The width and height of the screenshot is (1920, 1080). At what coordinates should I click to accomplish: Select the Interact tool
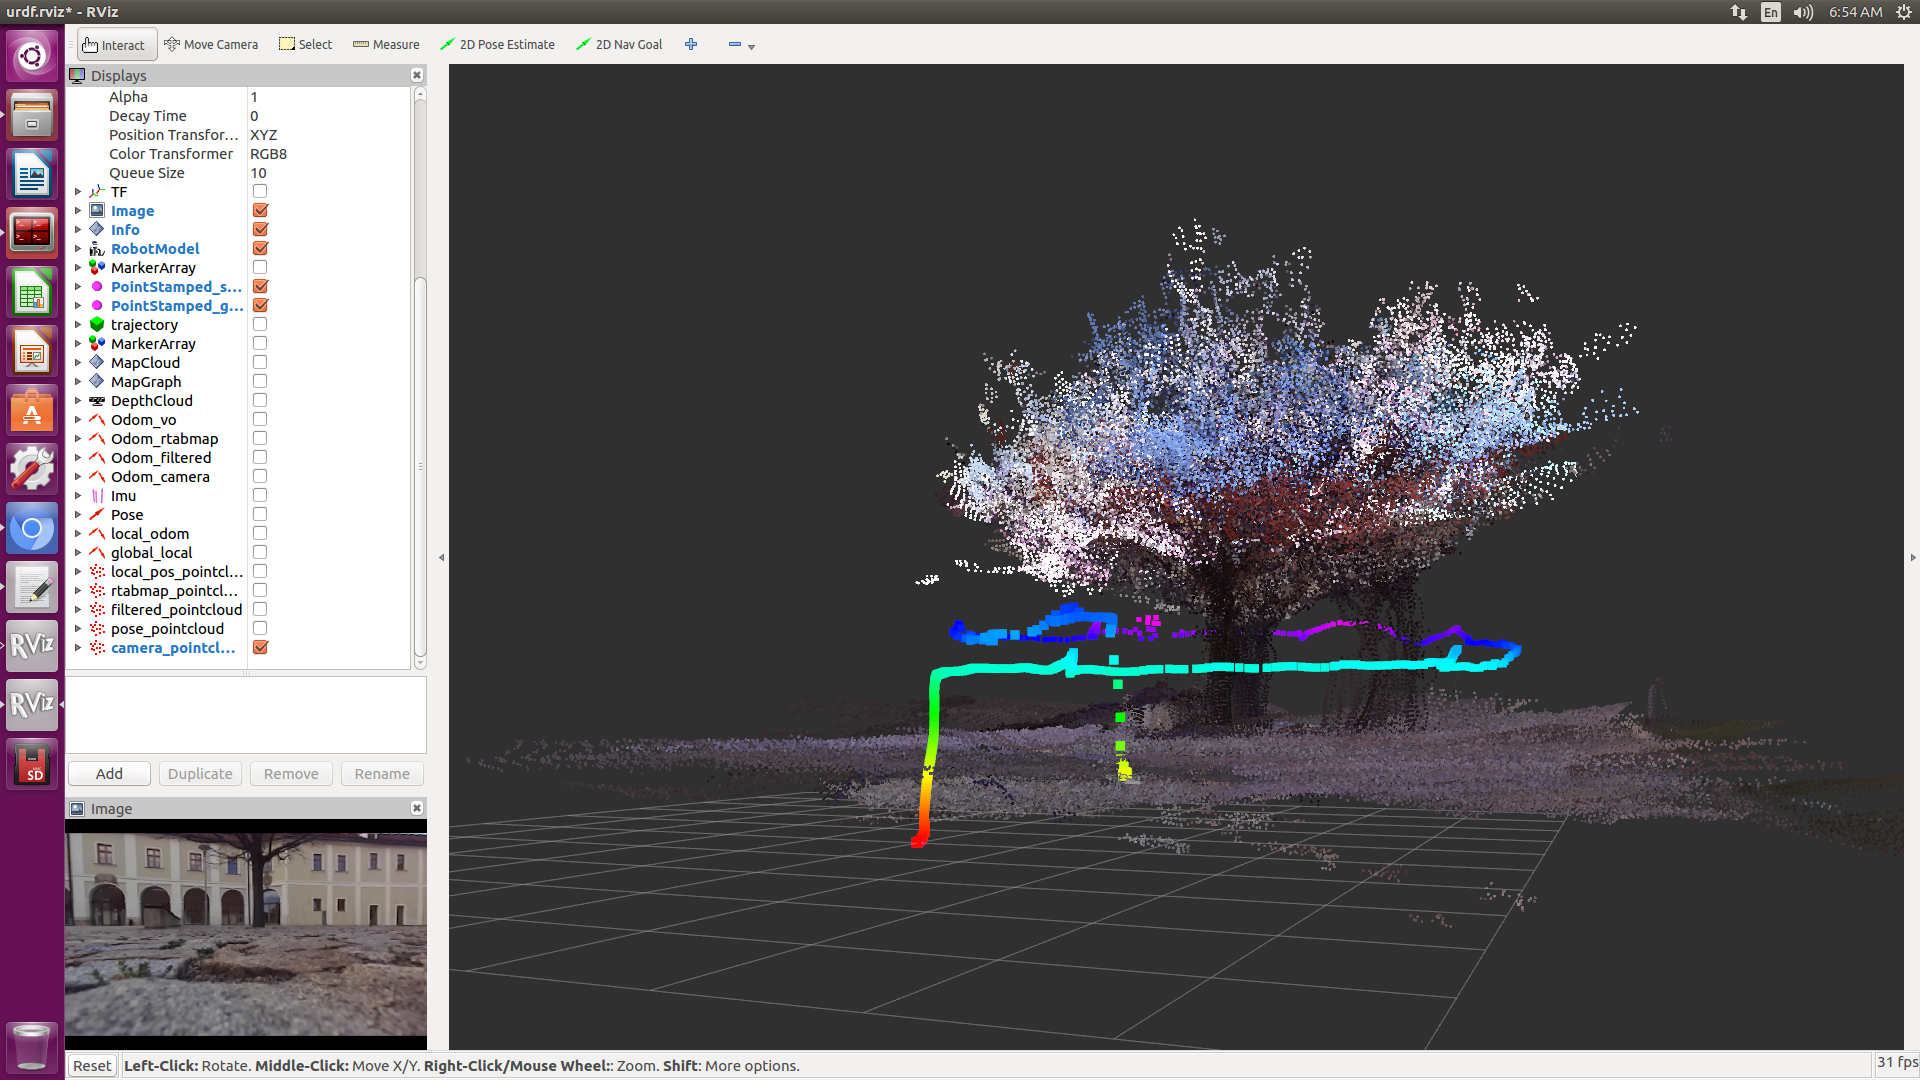coord(114,45)
